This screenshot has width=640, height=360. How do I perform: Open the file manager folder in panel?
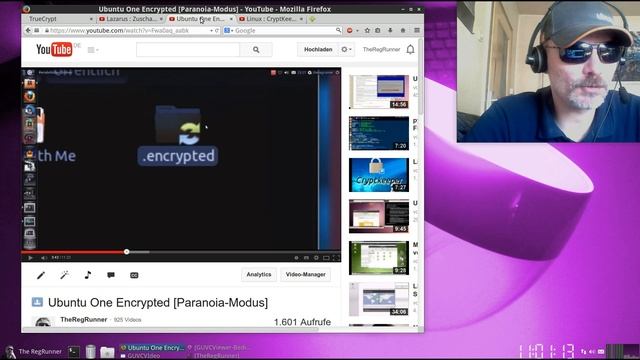pos(107,352)
